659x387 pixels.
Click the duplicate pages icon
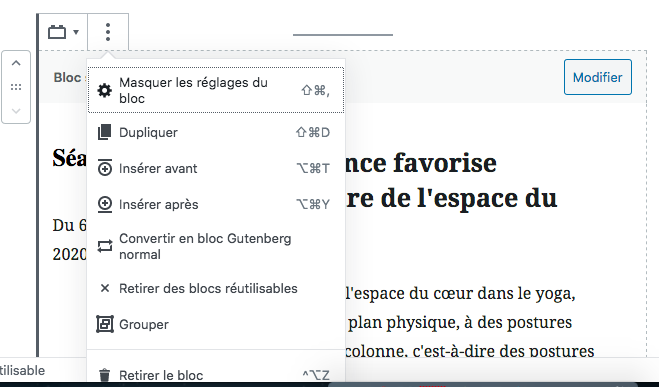[105, 132]
